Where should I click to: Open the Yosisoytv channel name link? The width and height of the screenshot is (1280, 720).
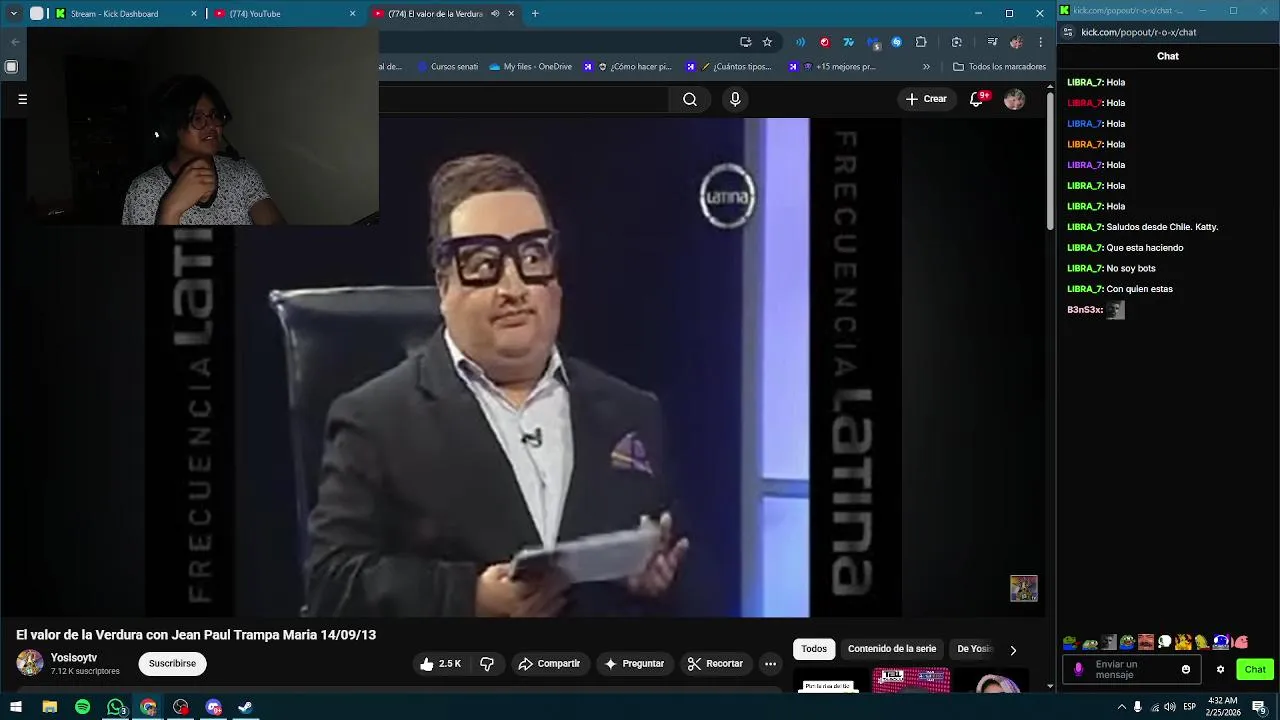74,658
